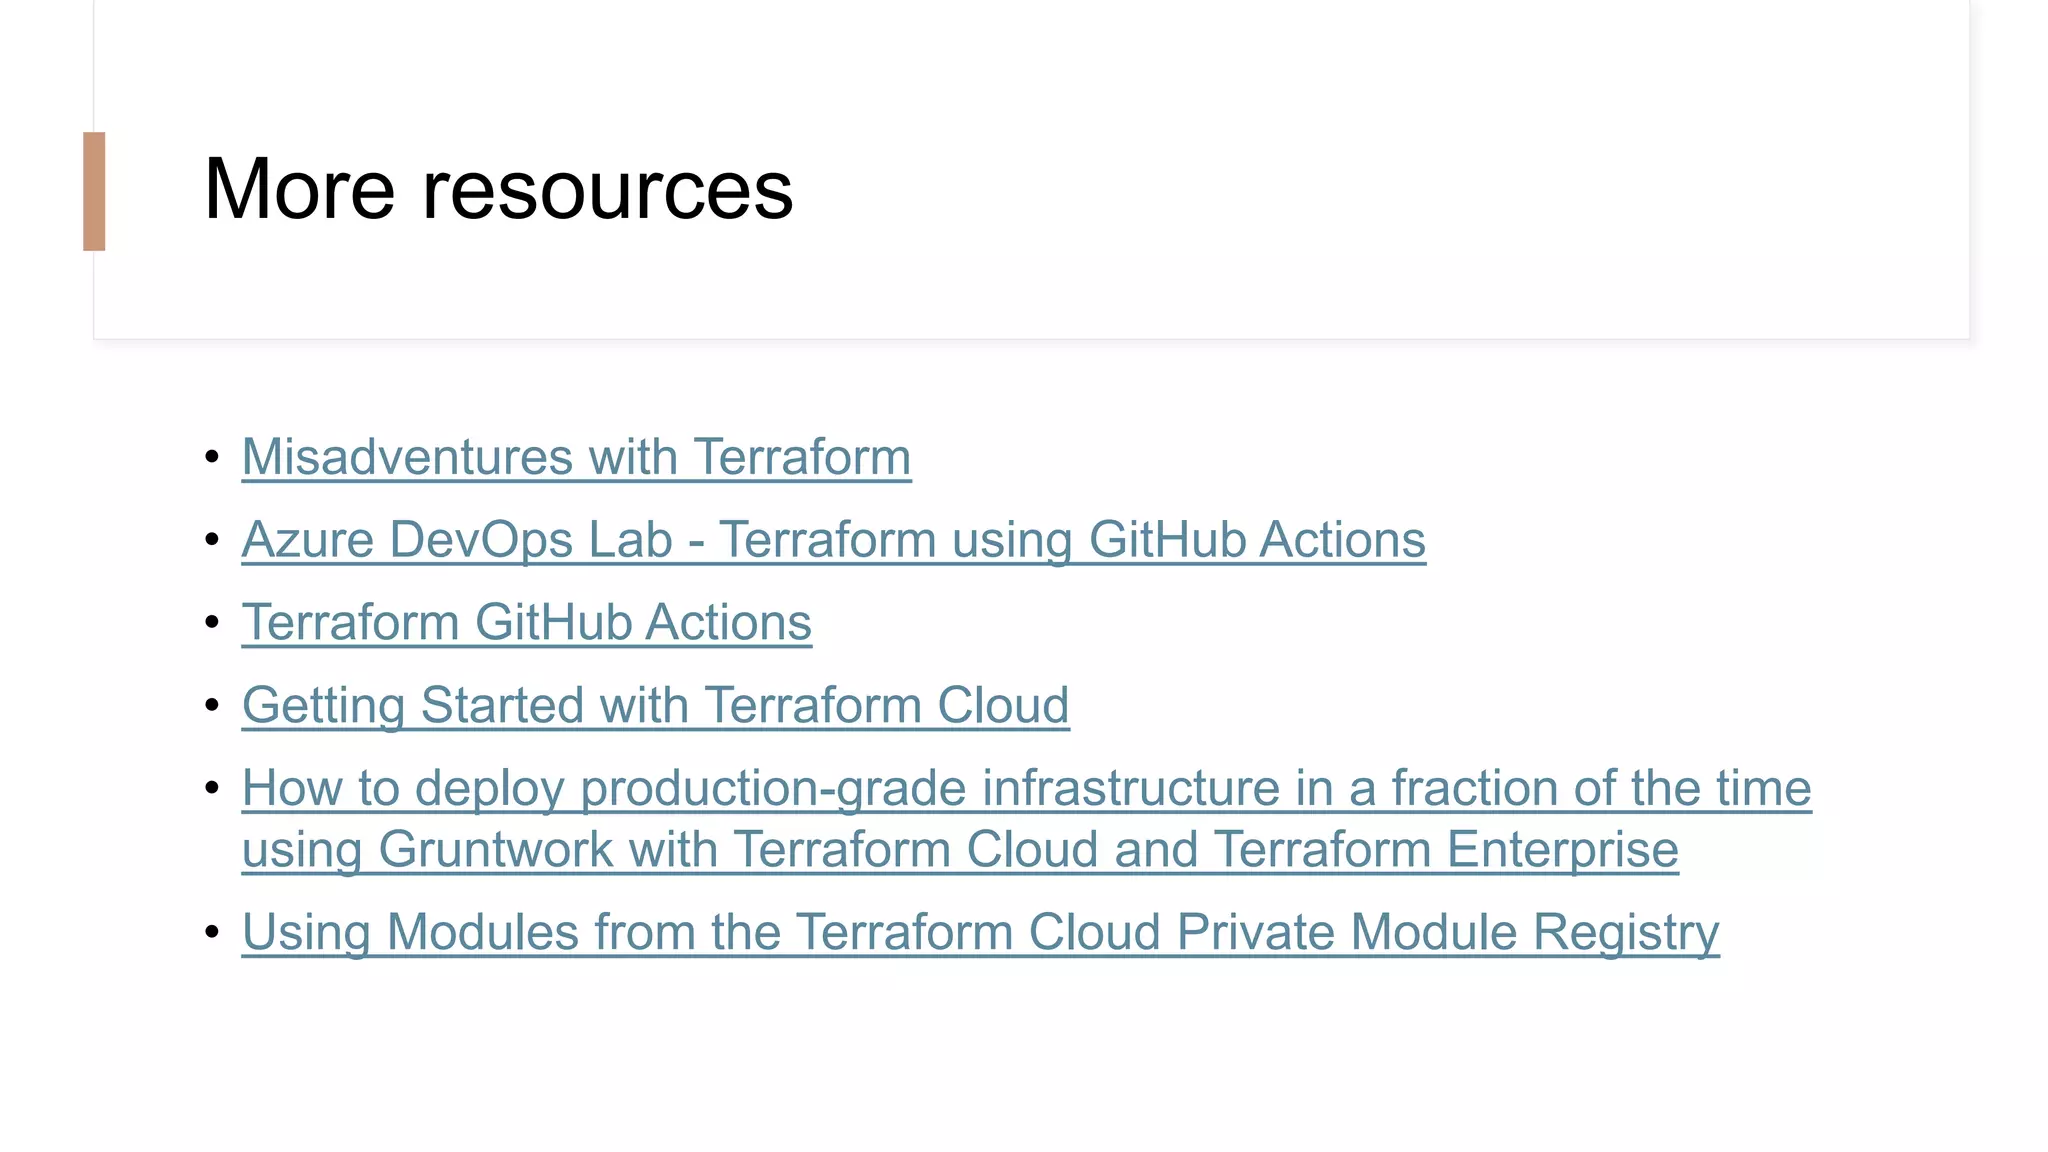Image resolution: width=2048 pixels, height=1152 pixels.
Task: Click the orange accent bar beside the title
Action: click(x=94, y=191)
